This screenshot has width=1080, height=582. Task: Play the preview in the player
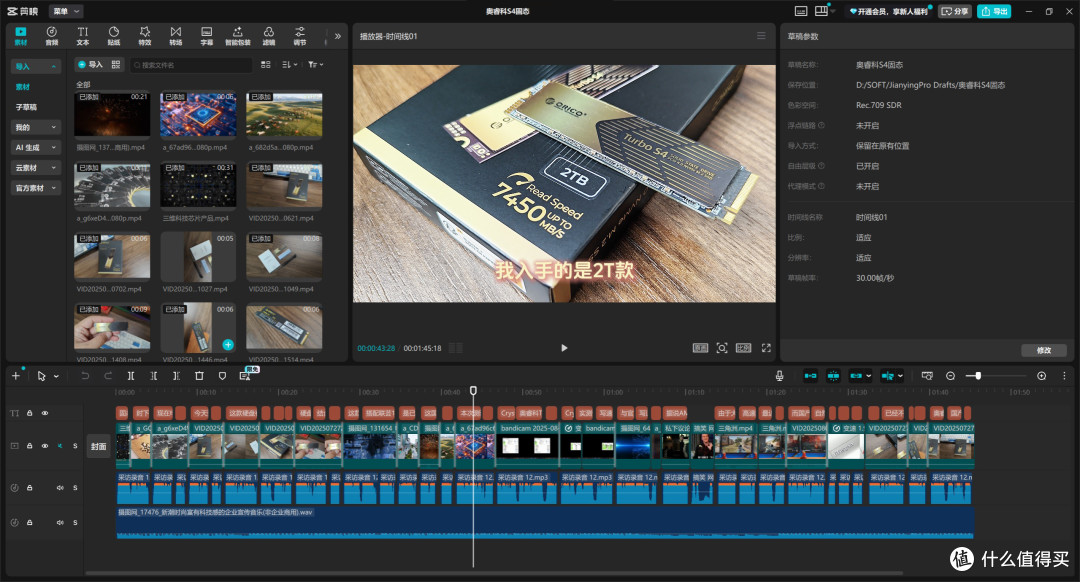pyautogui.click(x=564, y=348)
